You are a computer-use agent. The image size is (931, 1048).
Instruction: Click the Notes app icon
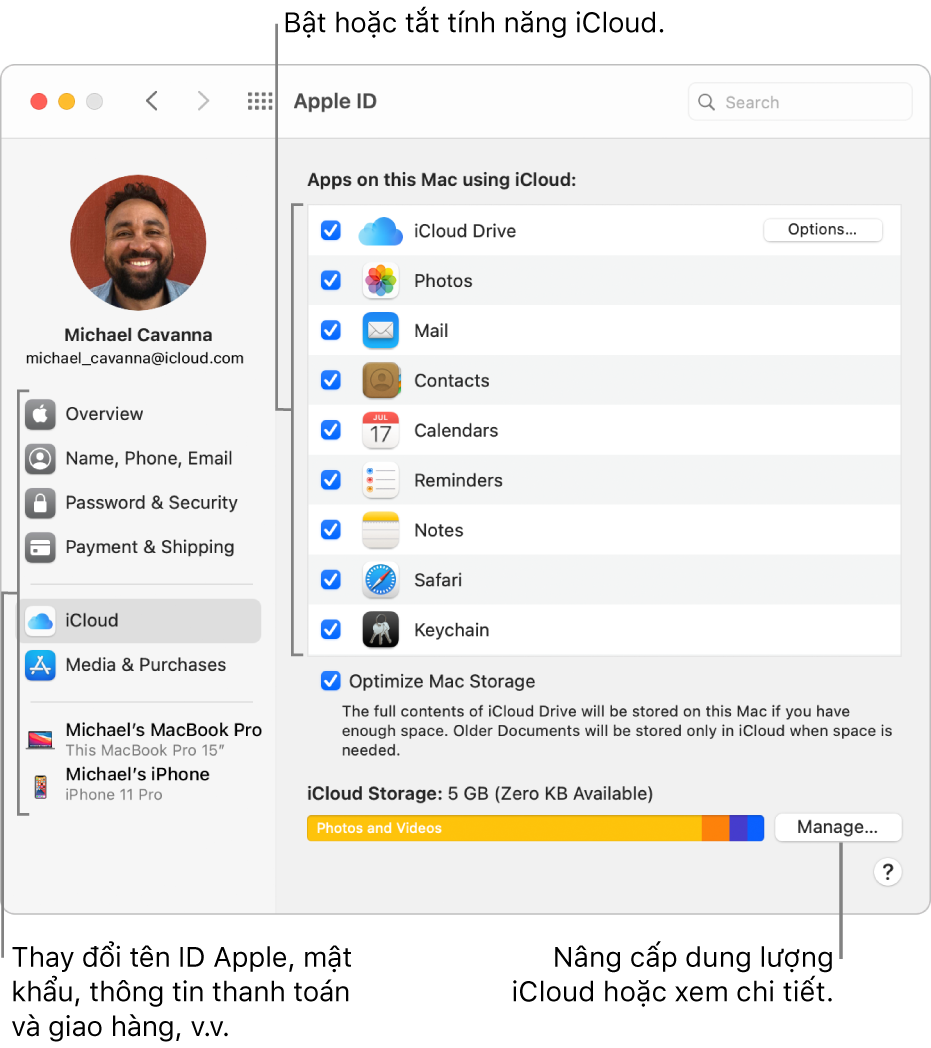[x=380, y=530]
